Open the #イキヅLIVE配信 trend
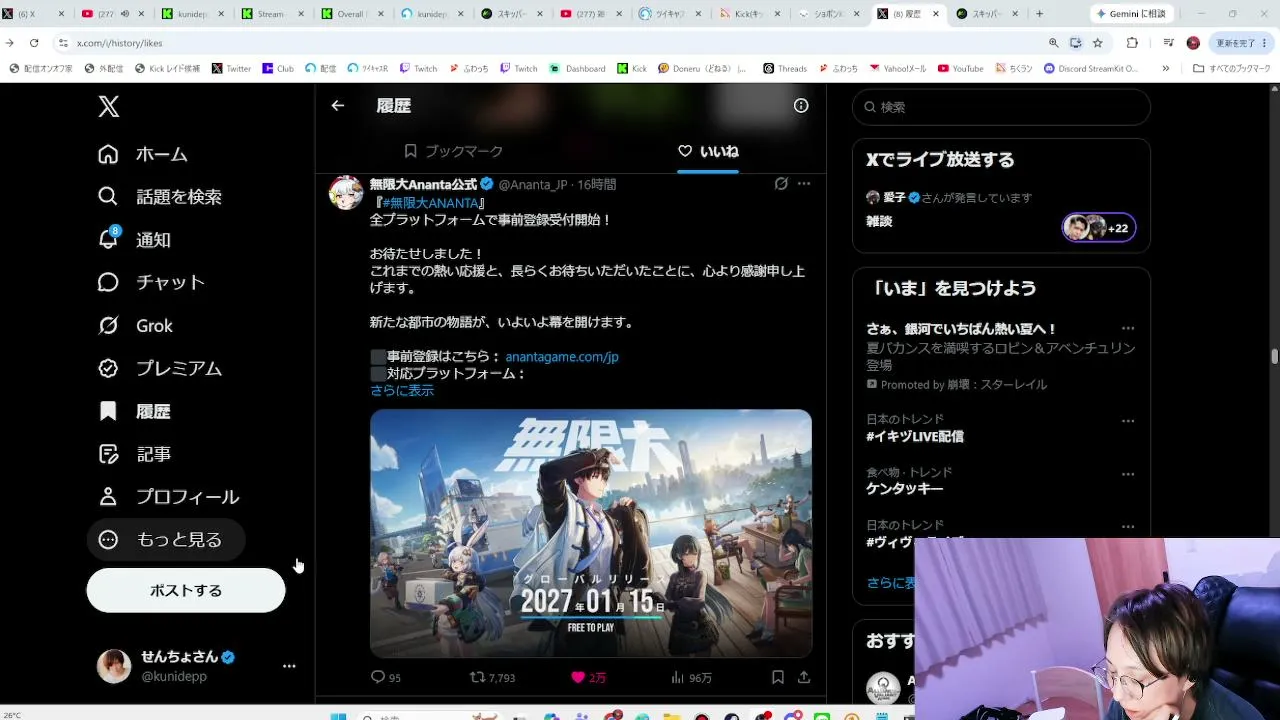Image resolution: width=1280 pixels, height=720 pixels. point(915,436)
